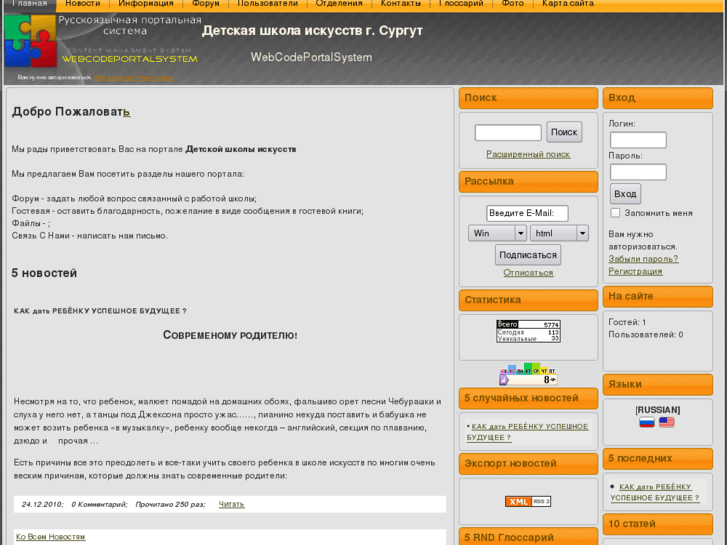727x545 pixels.
Task: Open the Глоссарий menu item
Action: point(461,4)
